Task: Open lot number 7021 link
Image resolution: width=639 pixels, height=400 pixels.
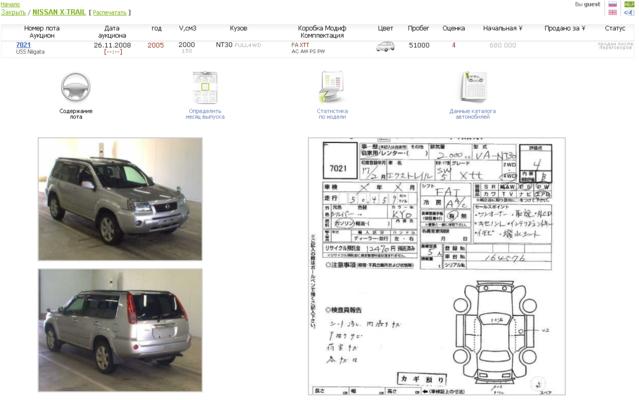Action: (23, 45)
